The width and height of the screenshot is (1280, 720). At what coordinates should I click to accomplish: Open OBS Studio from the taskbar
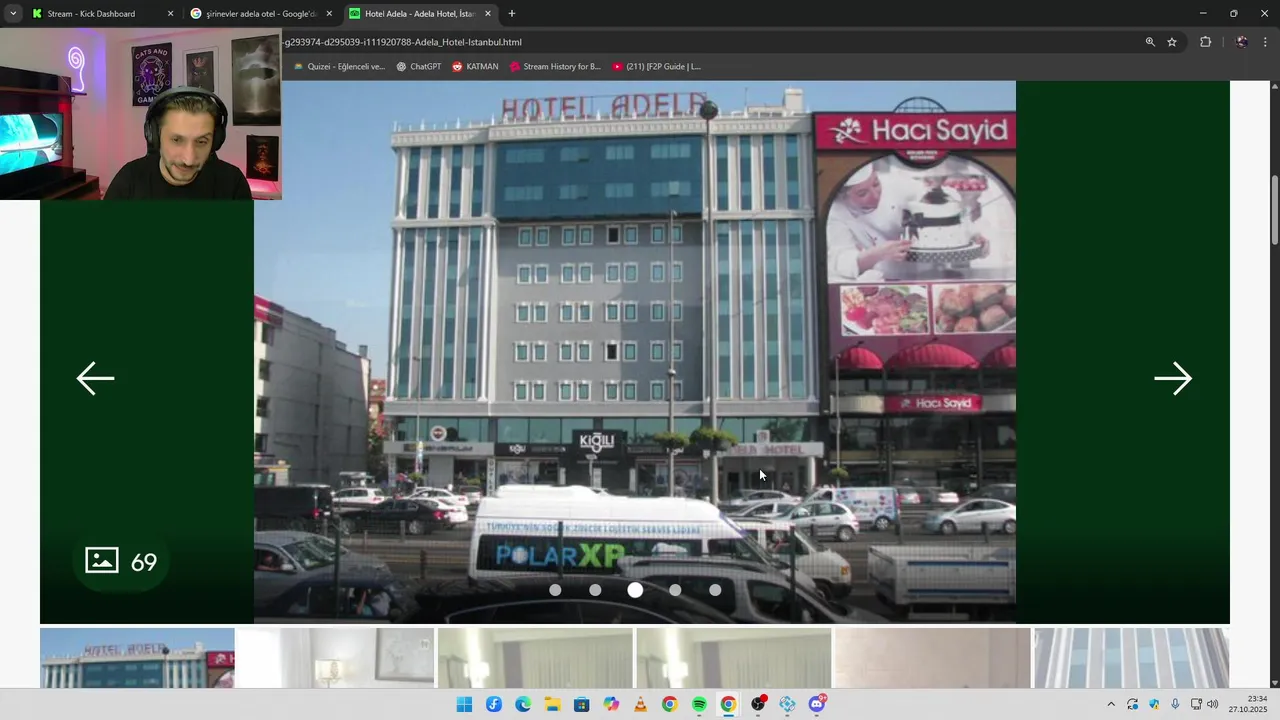(758, 704)
